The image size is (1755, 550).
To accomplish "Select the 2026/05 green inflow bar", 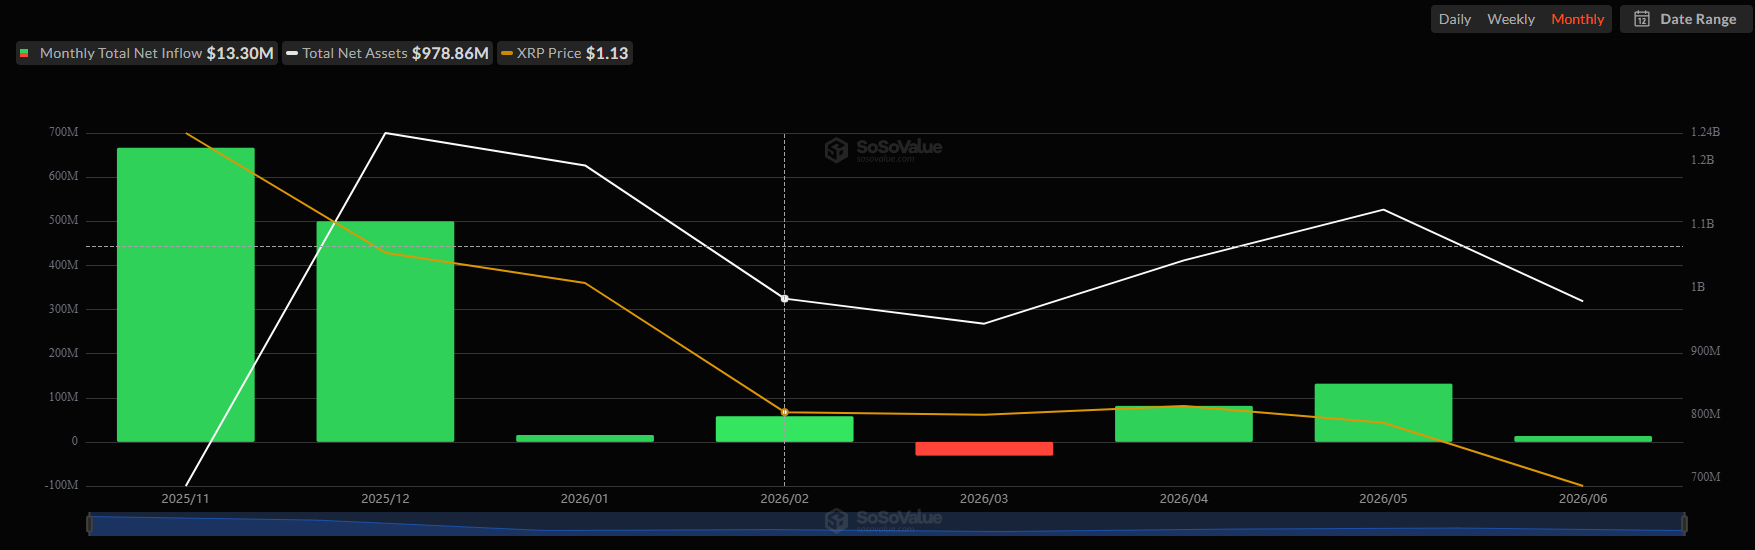I will click(1383, 413).
